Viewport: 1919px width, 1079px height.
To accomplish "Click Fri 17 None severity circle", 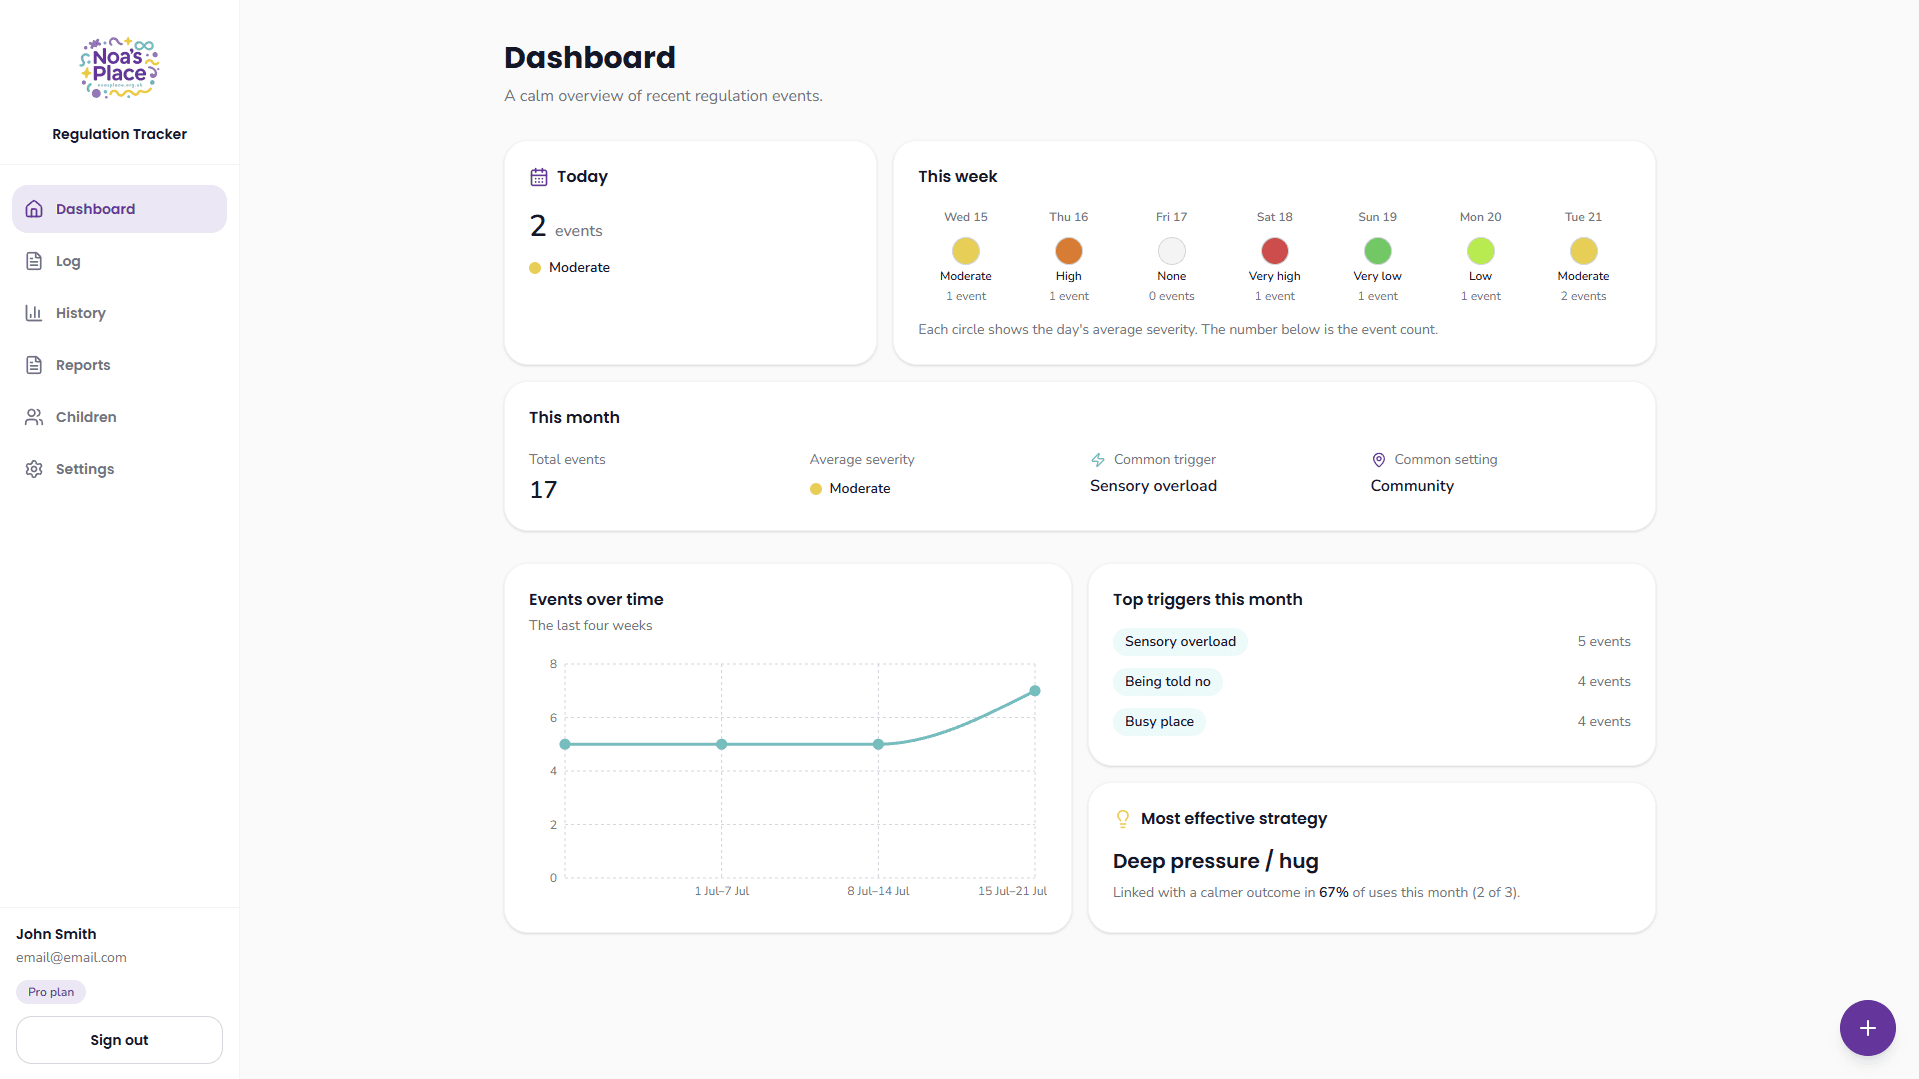I will [x=1171, y=251].
